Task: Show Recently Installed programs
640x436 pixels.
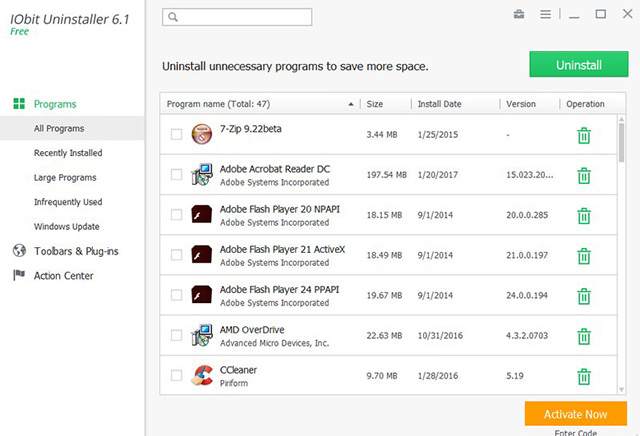Action: coord(68,153)
